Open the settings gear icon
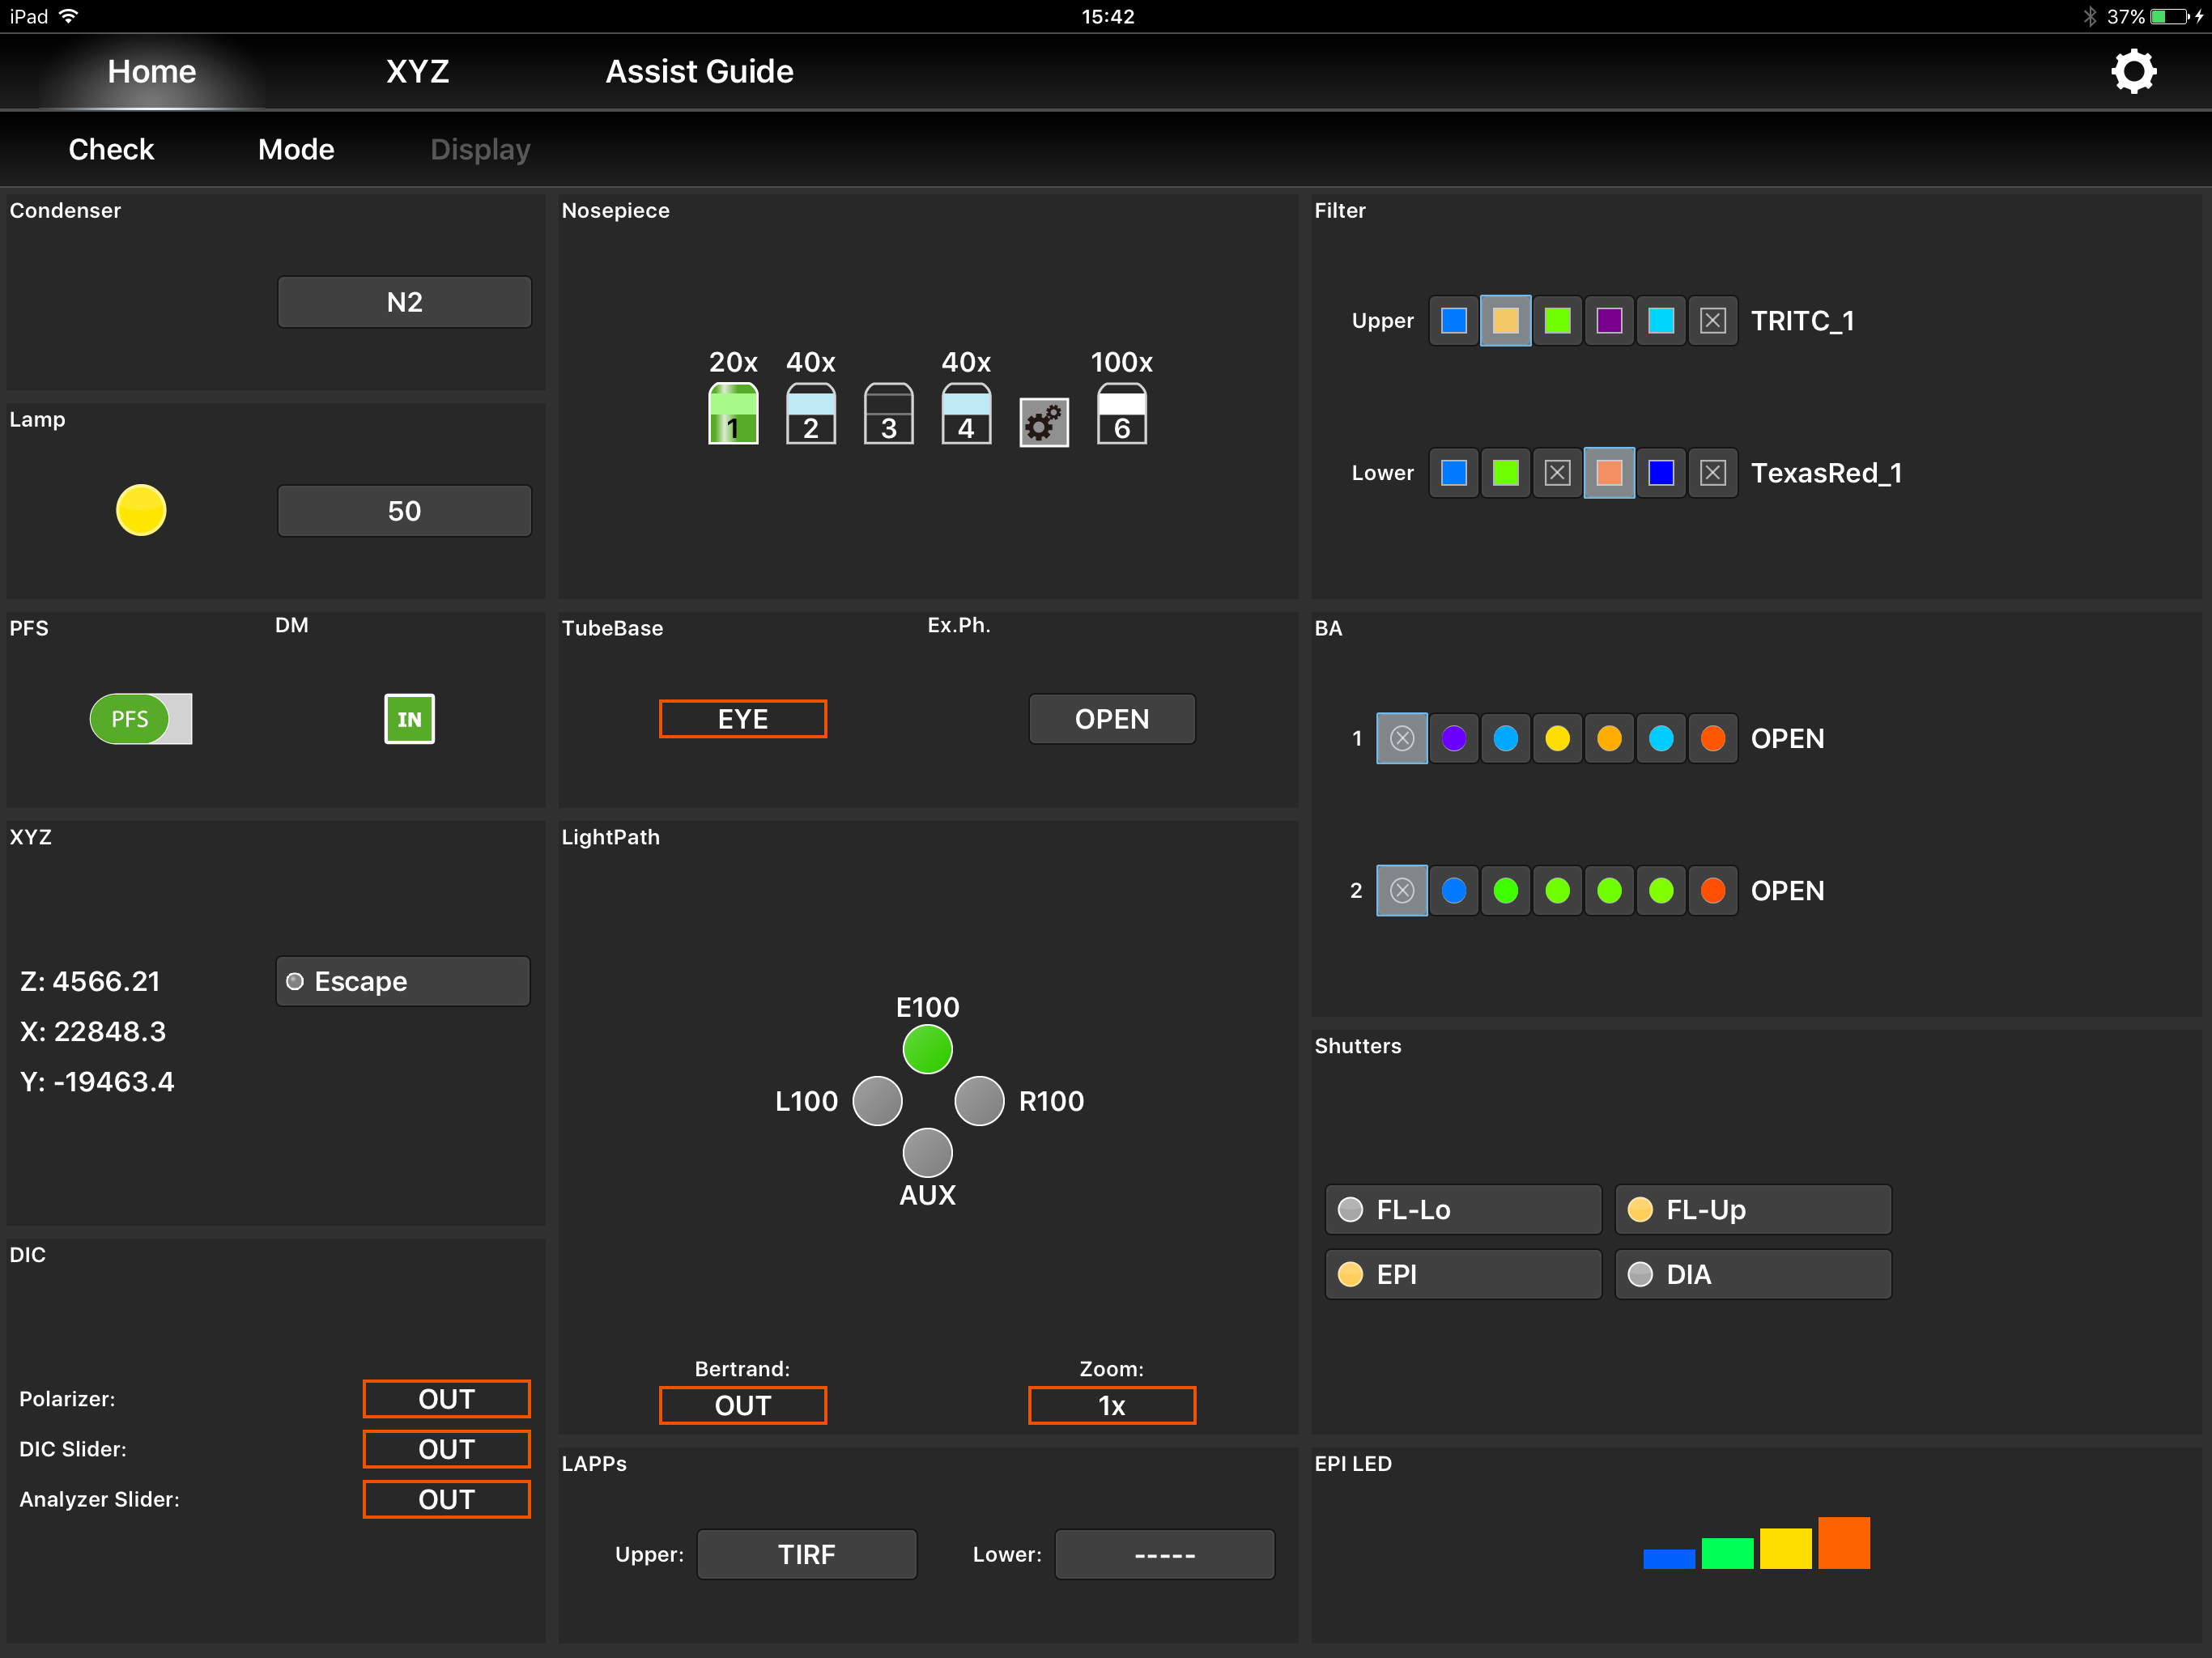 click(2133, 72)
